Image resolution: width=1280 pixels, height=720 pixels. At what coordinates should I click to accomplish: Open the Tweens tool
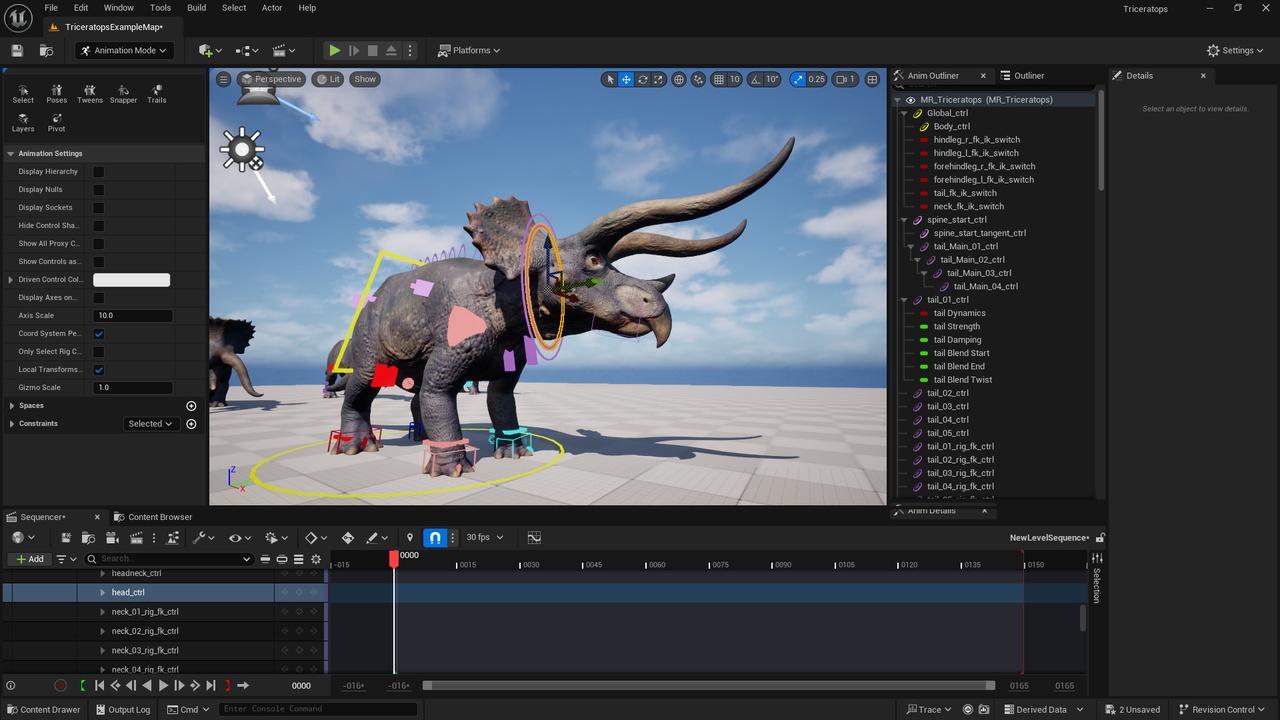pyautogui.click(x=90, y=94)
